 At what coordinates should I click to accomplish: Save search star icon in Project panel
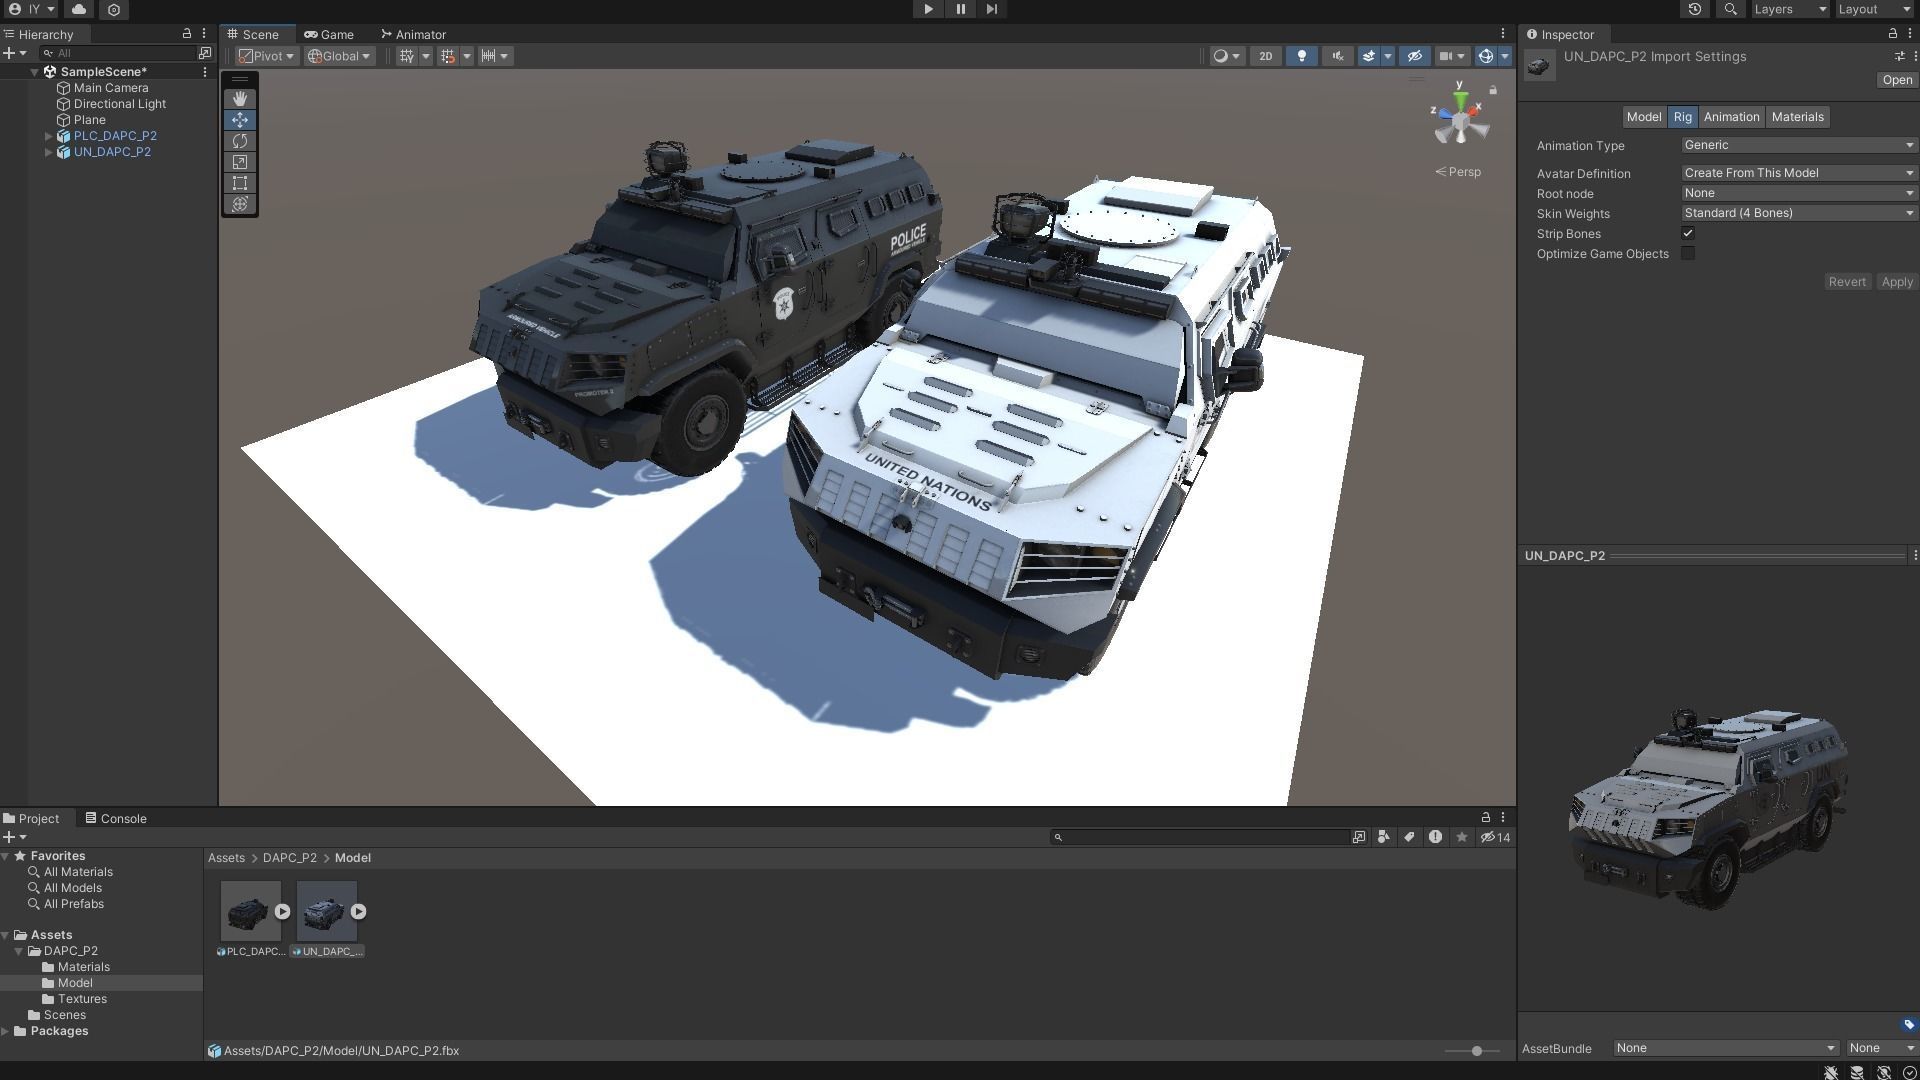(x=1462, y=837)
